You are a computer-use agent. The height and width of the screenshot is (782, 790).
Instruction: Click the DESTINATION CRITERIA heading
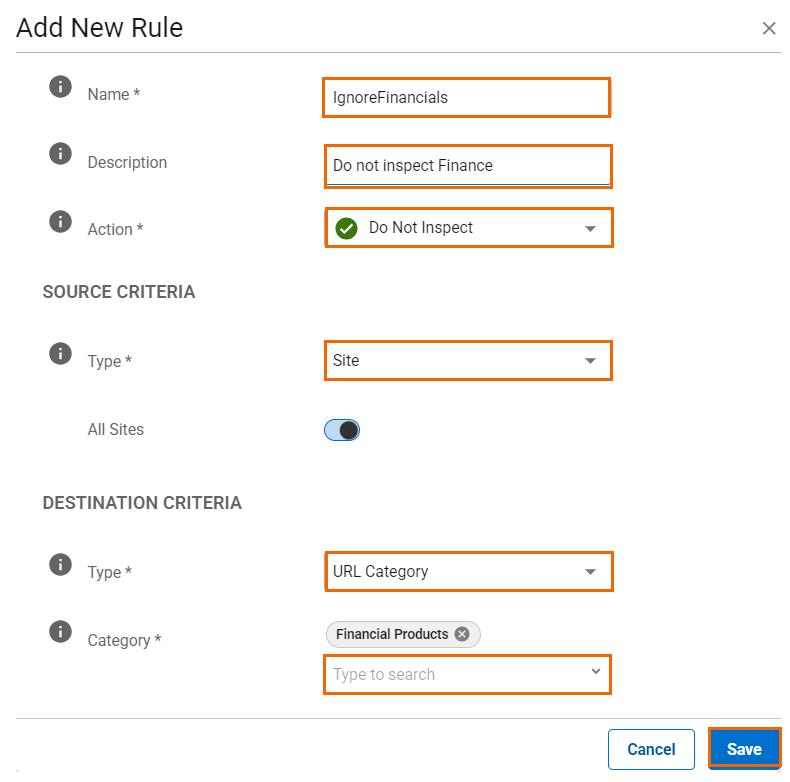(x=142, y=503)
